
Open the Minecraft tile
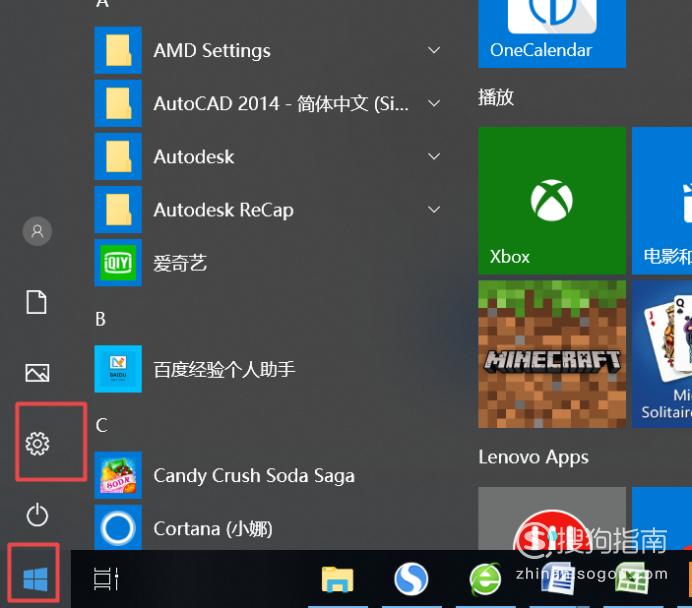(552, 354)
